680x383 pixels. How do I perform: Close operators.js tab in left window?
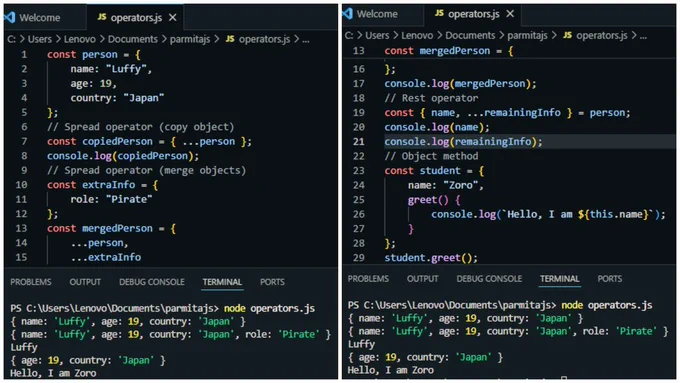click(173, 18)
